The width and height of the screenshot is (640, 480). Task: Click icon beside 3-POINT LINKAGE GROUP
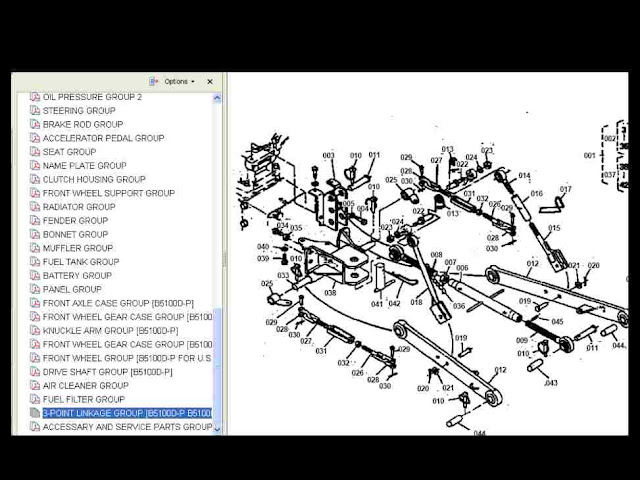[x=35, y=413]
